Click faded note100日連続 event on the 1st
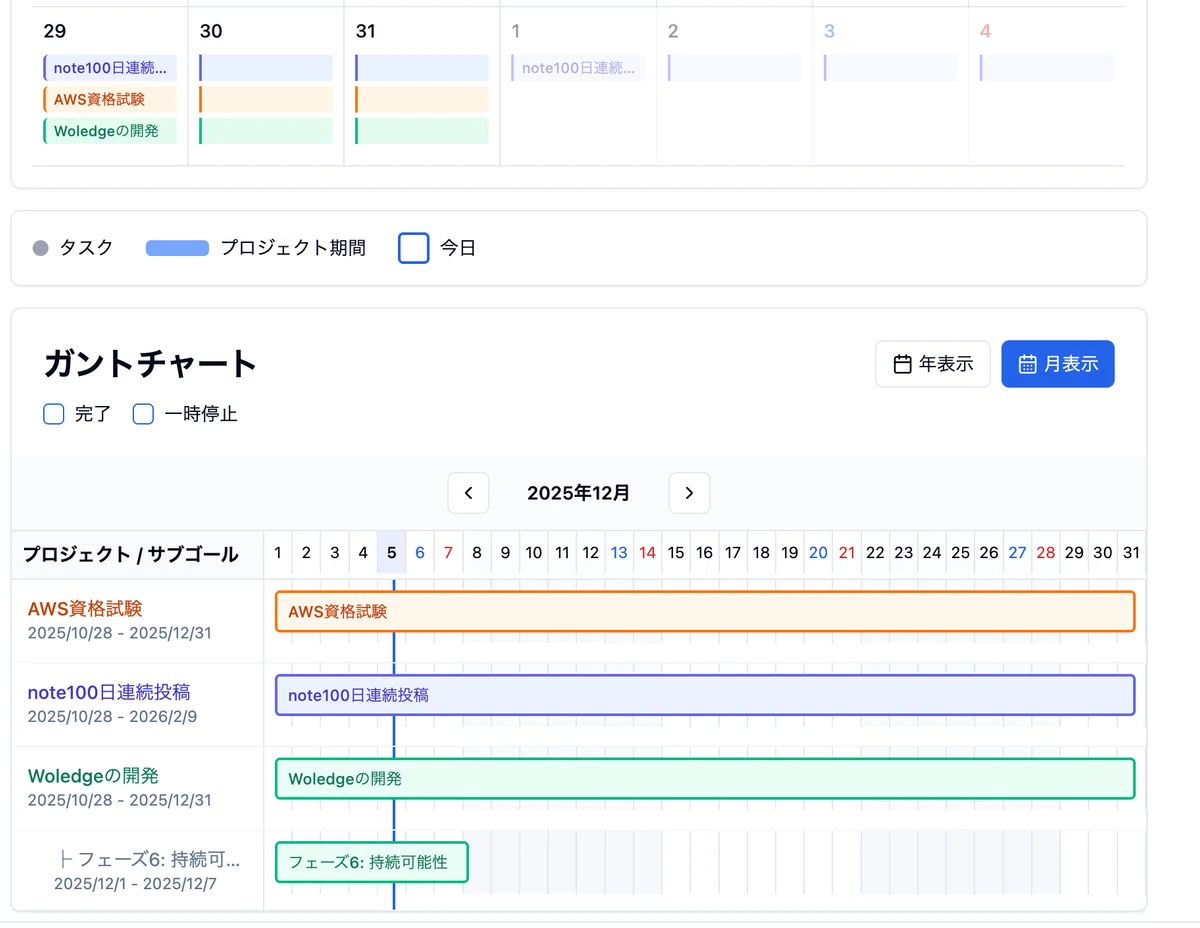The height and width of the screenshot is (928, 1200). tap(578, 68)
